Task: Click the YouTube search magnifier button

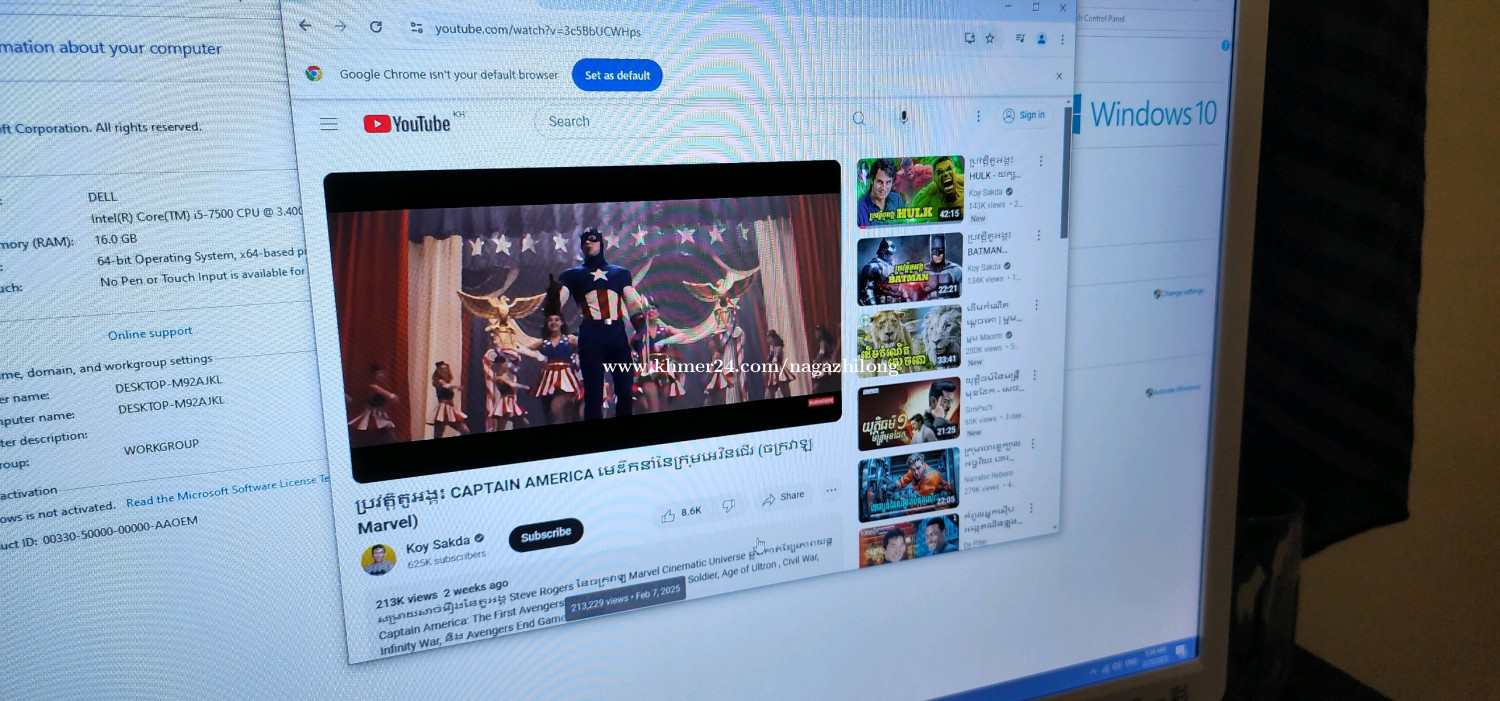Action: coord(859,119)
